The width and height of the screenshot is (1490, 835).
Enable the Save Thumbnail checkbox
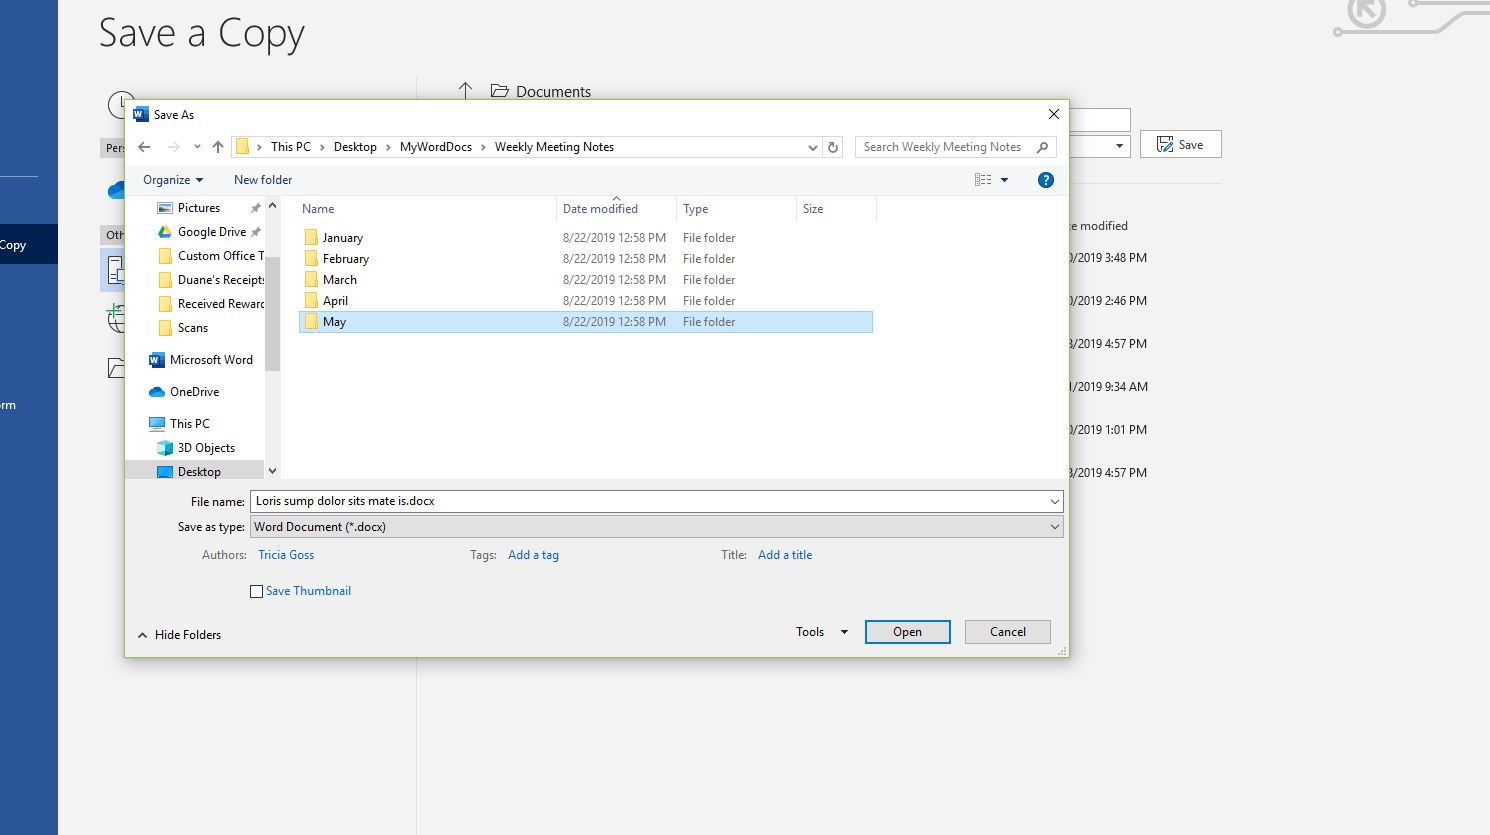(257, 591)
